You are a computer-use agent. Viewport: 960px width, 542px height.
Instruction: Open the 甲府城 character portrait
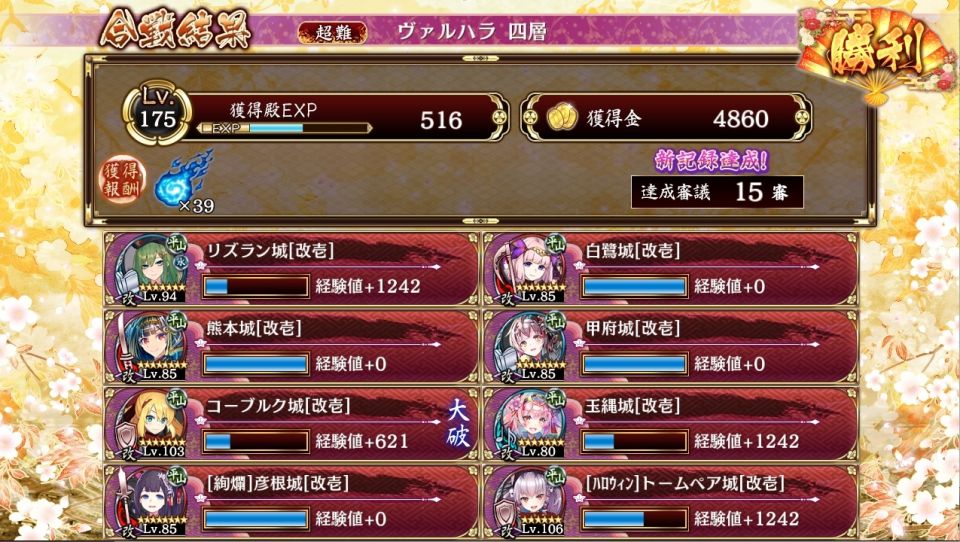click(x=530, y=345)
